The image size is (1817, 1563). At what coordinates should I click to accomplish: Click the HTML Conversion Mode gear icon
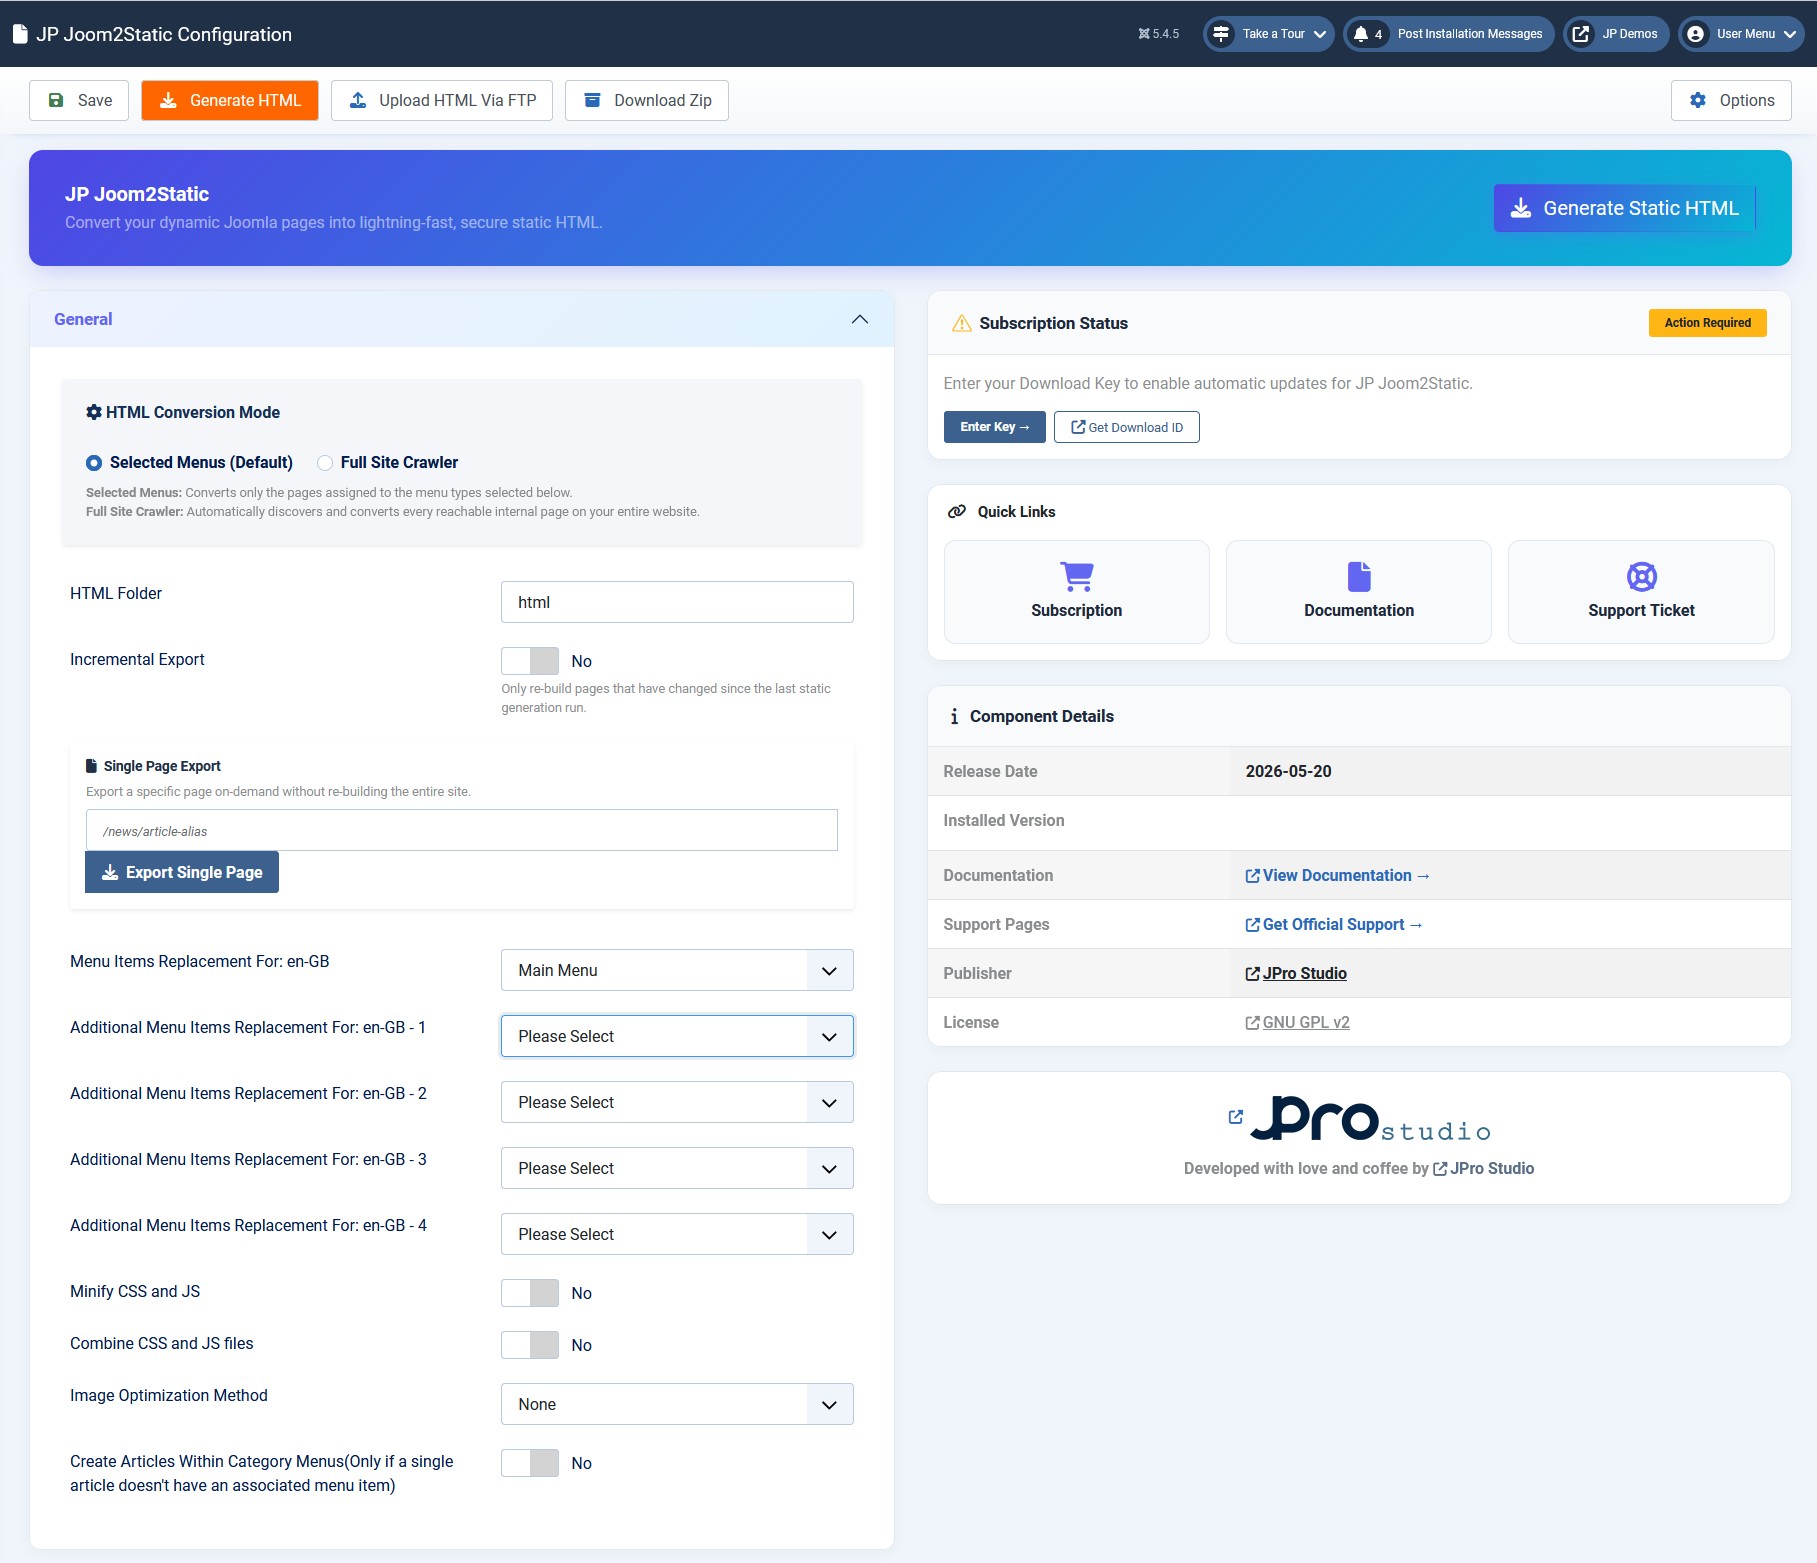(x=94, y=412)
